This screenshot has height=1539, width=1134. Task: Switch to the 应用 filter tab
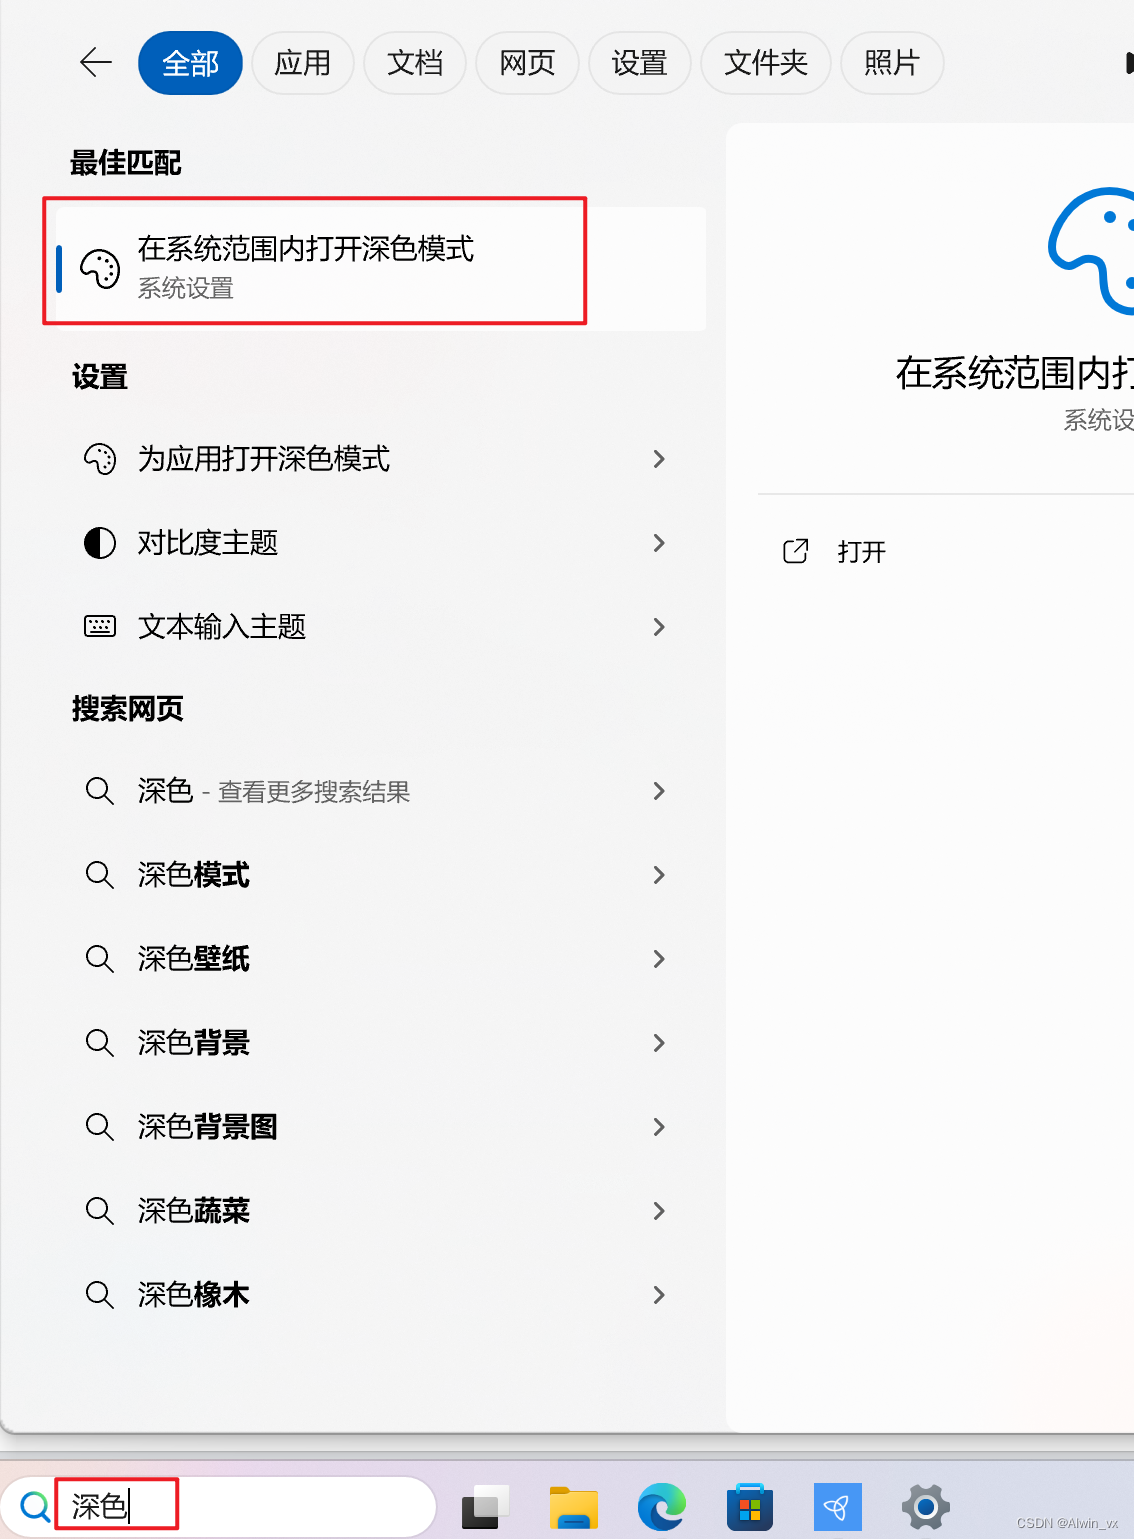click(303, 63)
